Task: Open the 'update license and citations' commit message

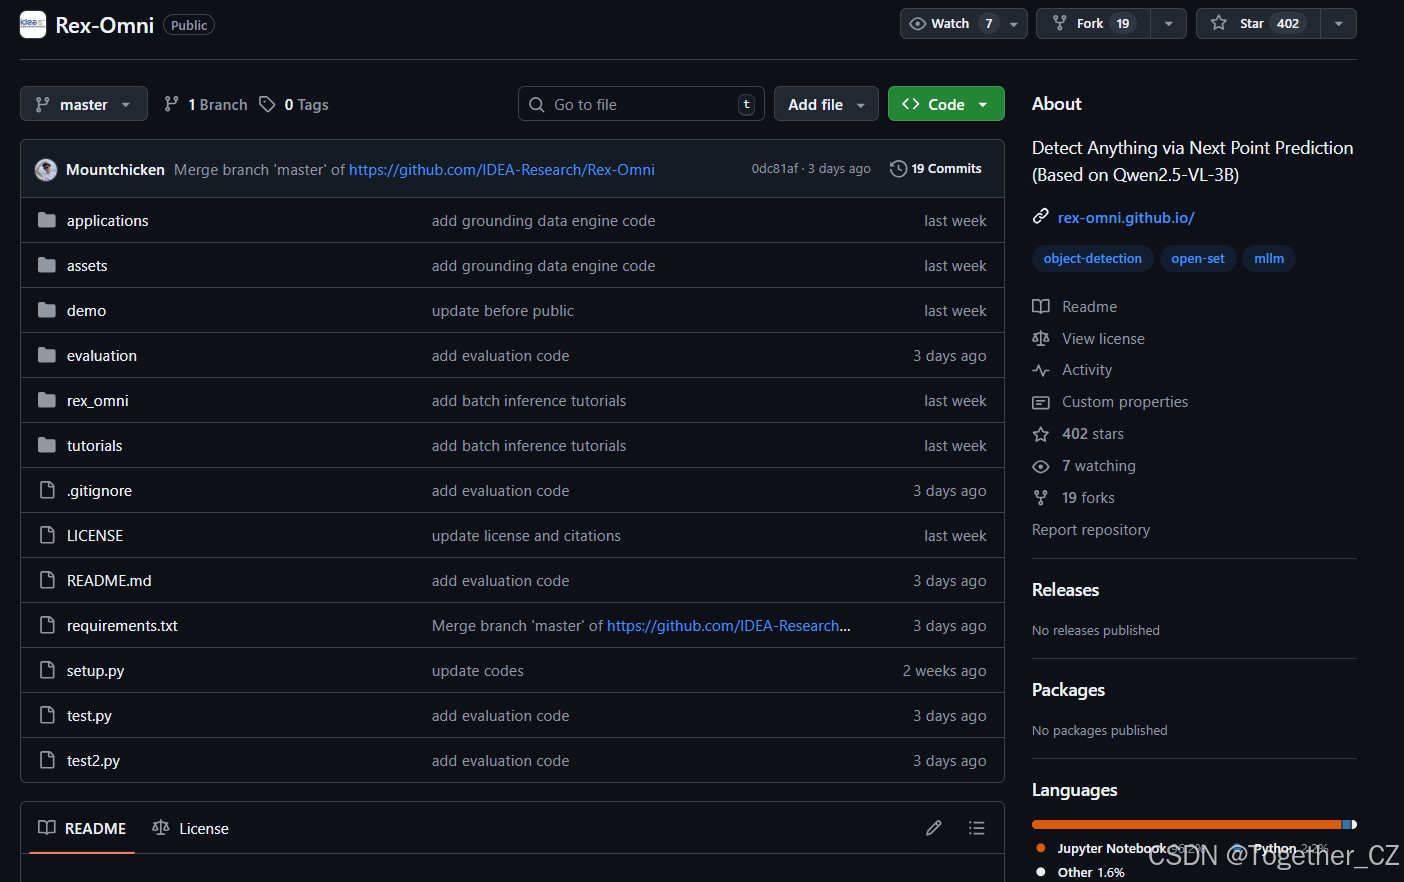Action: 526,536
